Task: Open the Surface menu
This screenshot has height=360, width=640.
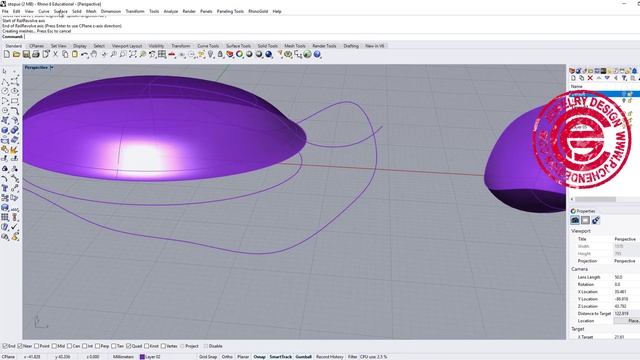Action: [x=60, y=11]
